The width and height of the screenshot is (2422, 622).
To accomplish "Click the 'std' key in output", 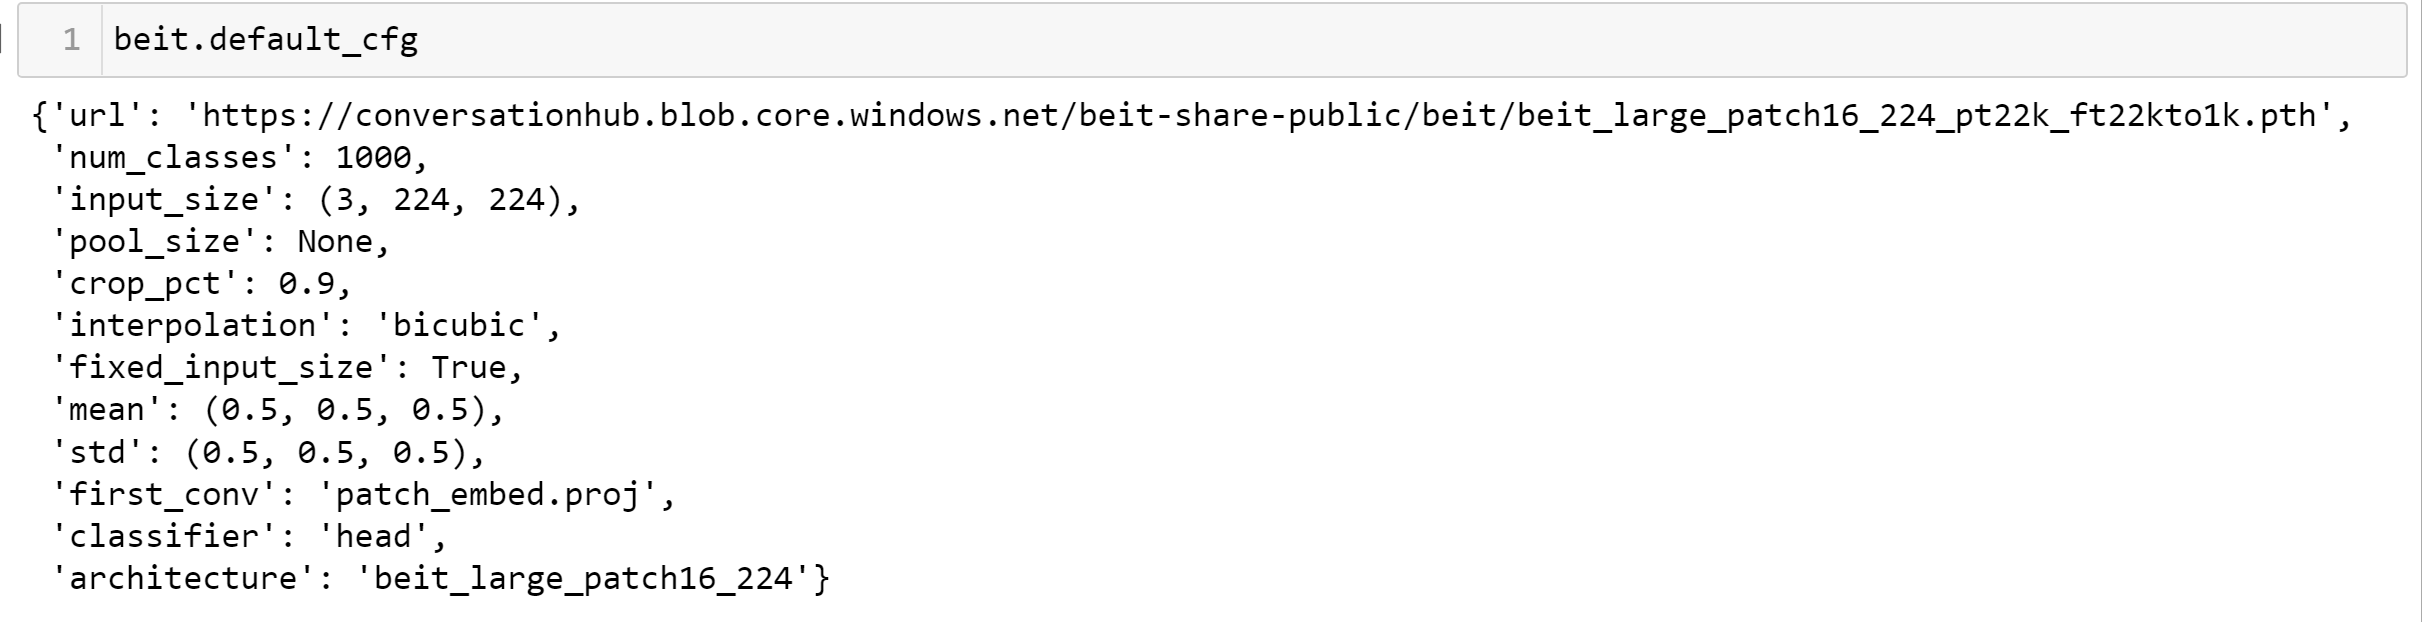I will pyautogui.click(x=98, y=452).
